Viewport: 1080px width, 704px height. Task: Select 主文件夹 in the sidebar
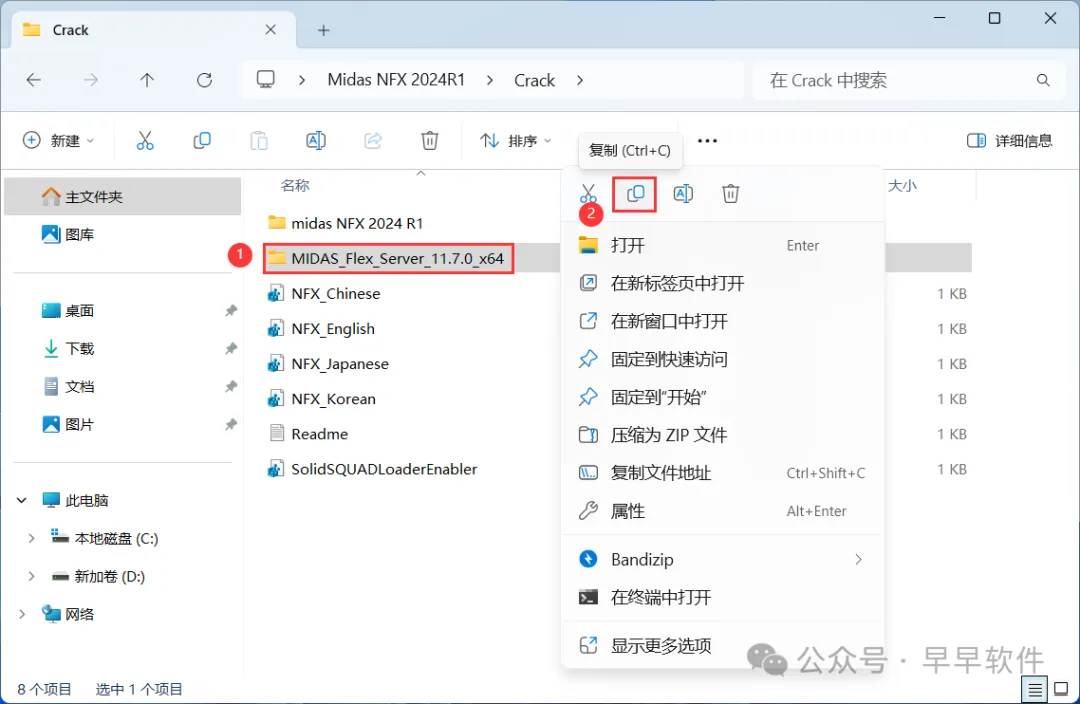[x=123, y=196]
